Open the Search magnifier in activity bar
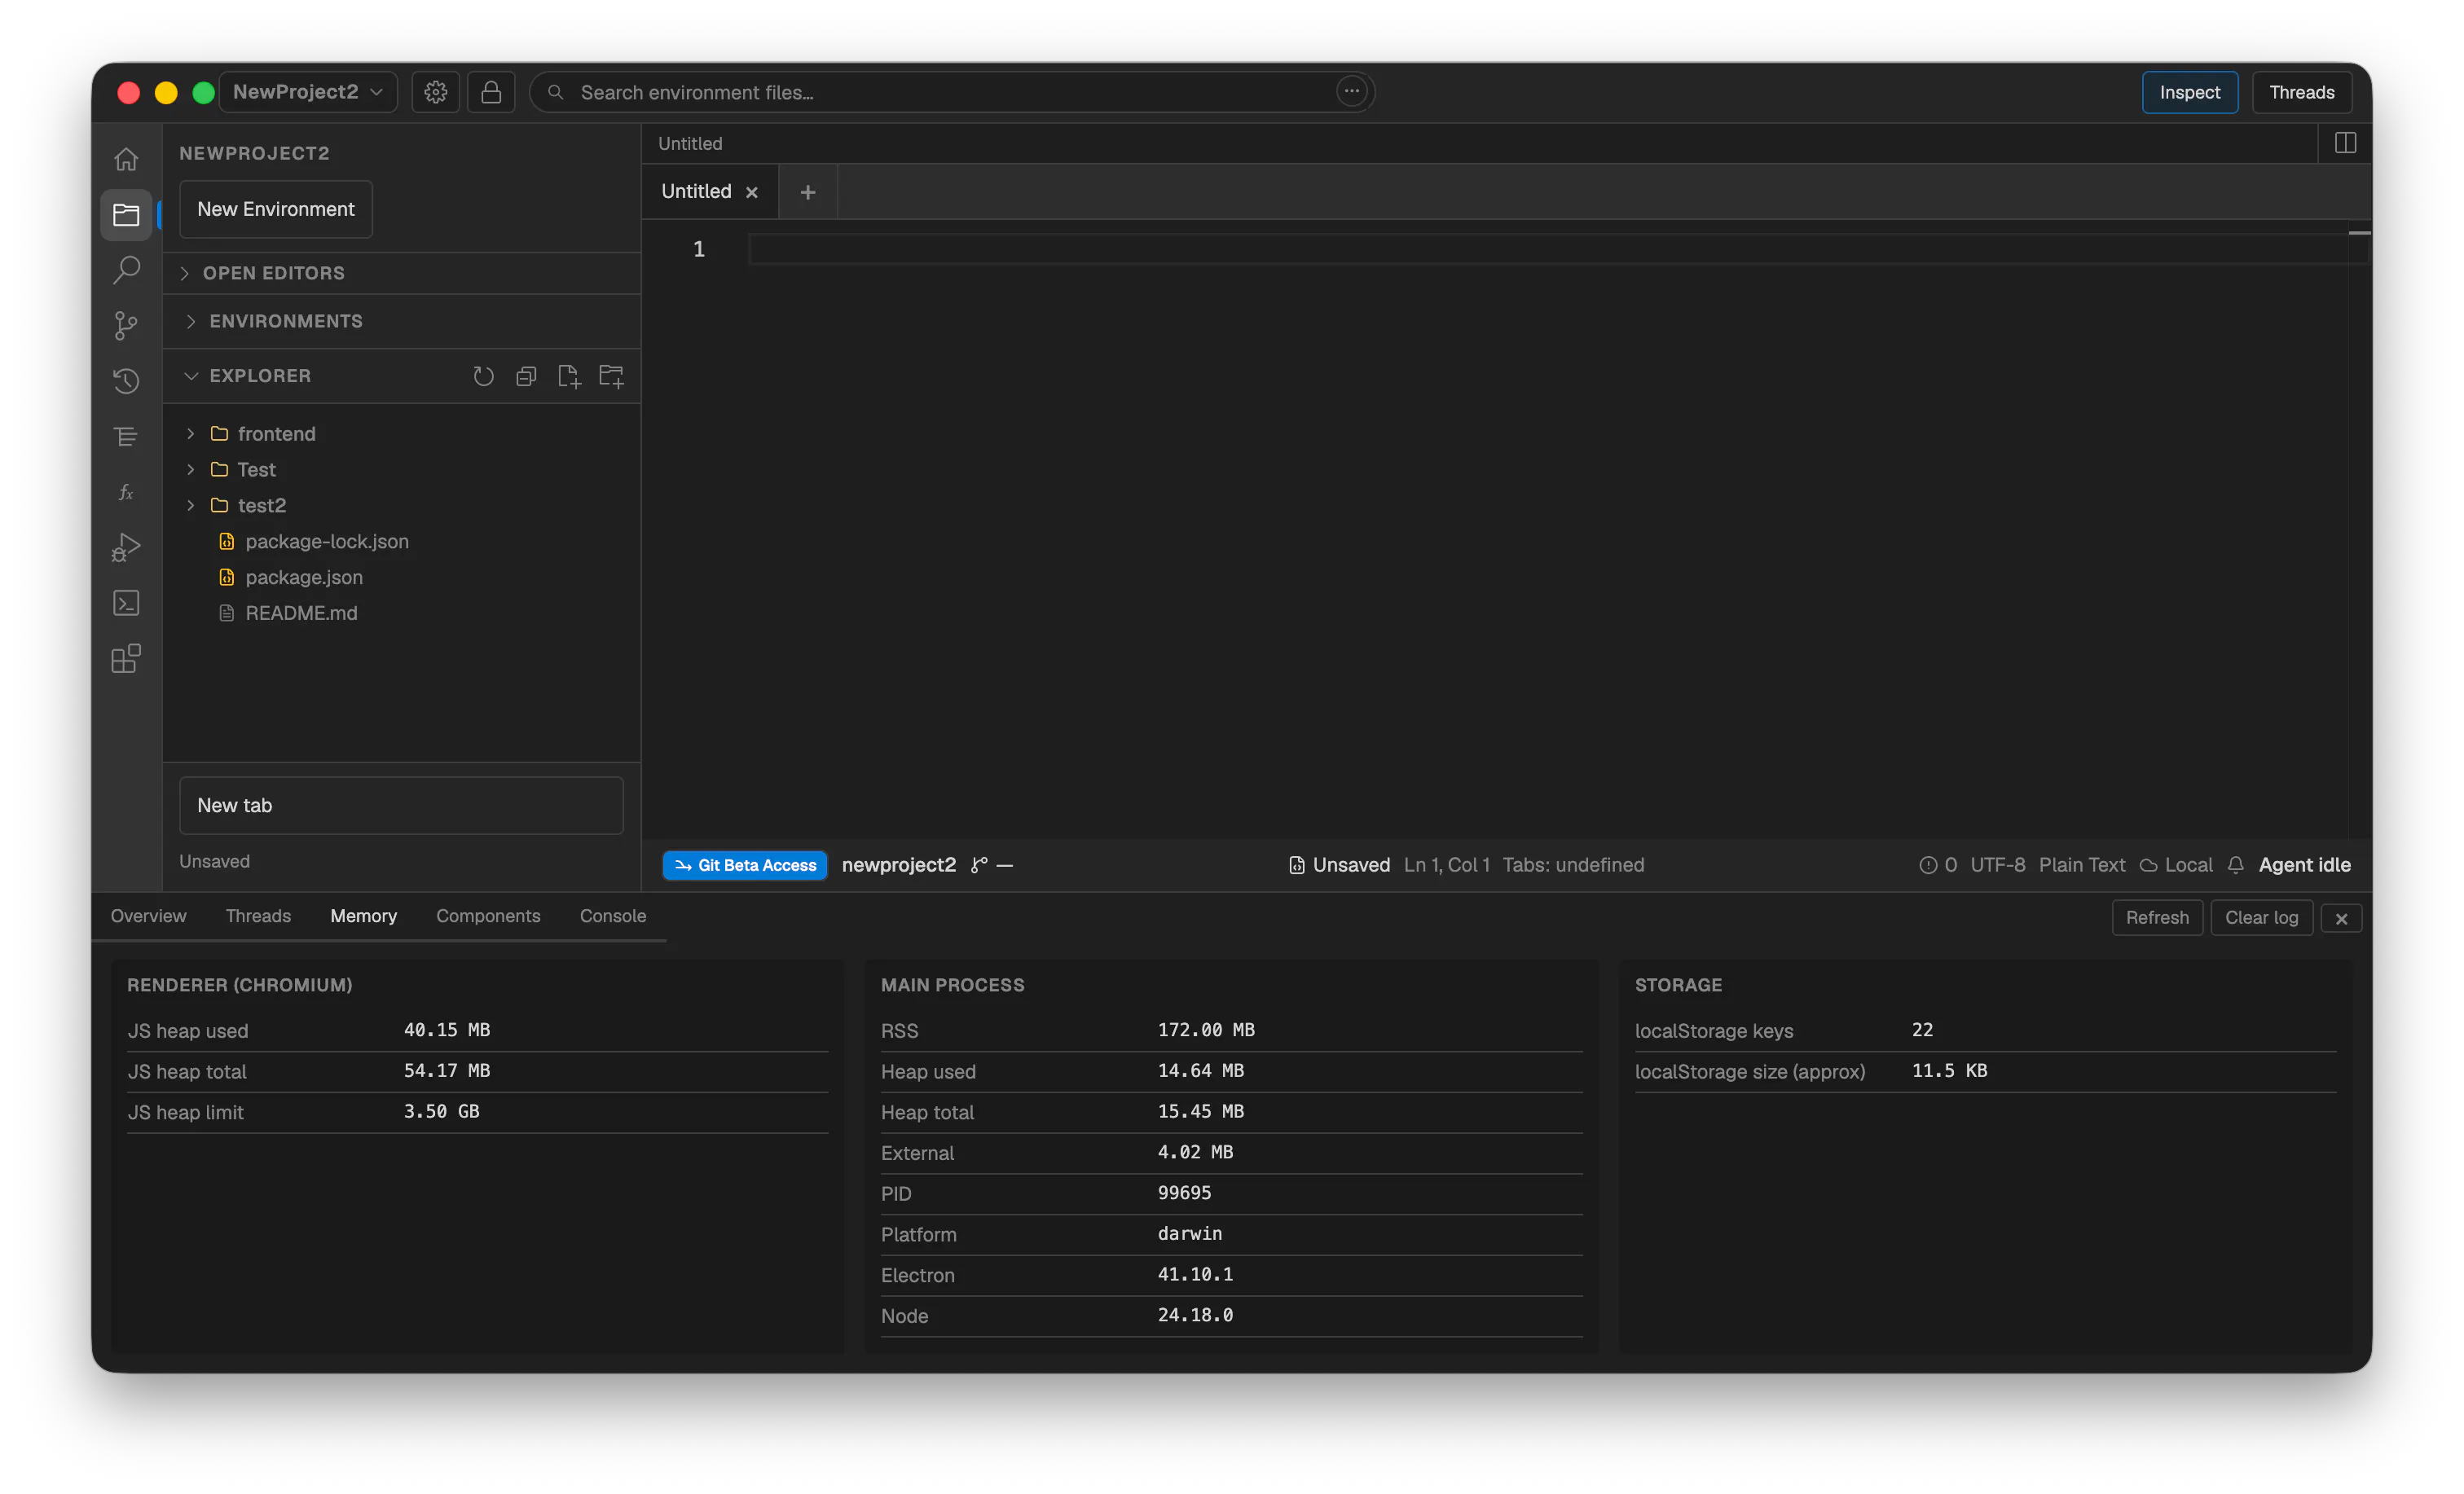The height and width of the screenshot is (1494, 2464). [x=126, y=269]
